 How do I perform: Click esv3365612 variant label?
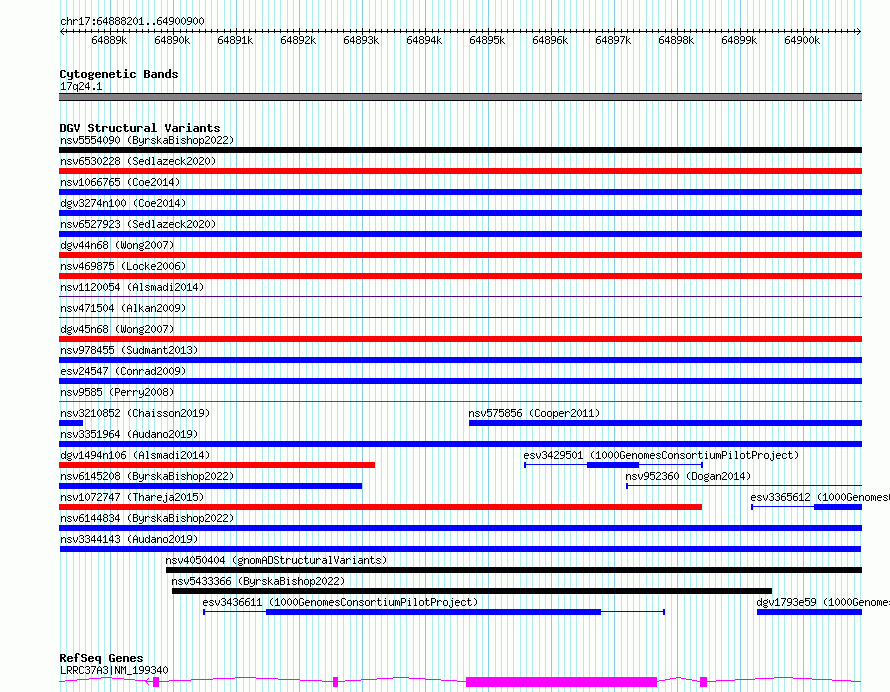click(820, 497)
